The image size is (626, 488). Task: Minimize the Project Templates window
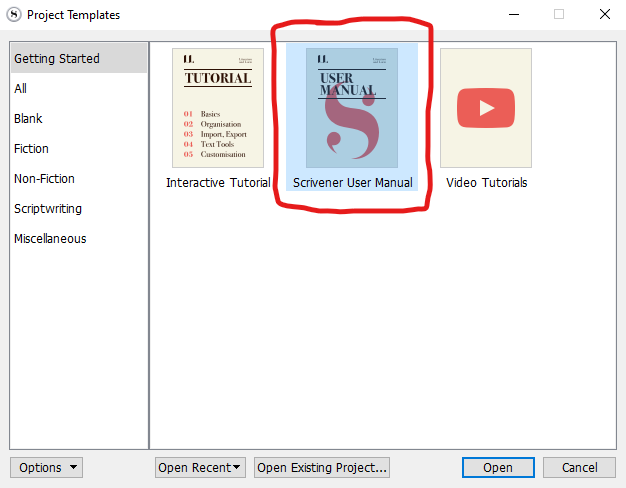pyautogui.click(x=514, y=14)
